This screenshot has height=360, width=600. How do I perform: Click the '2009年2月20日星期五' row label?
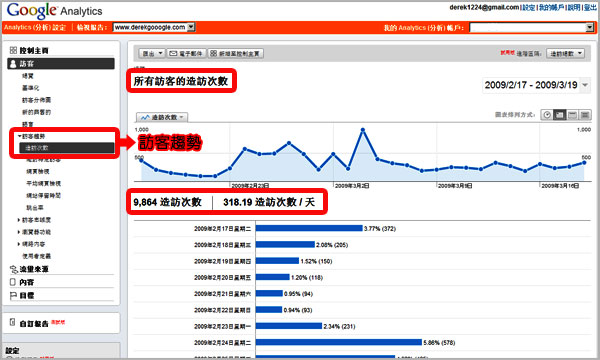point(222,277)
